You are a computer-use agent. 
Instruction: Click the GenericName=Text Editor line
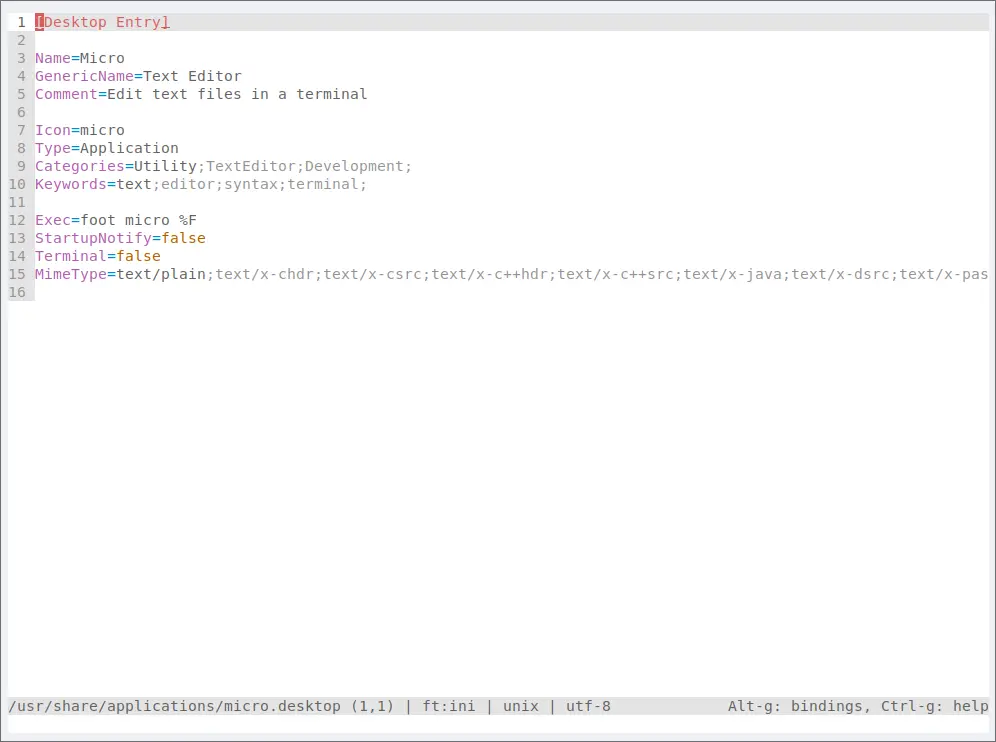point(138,76)
